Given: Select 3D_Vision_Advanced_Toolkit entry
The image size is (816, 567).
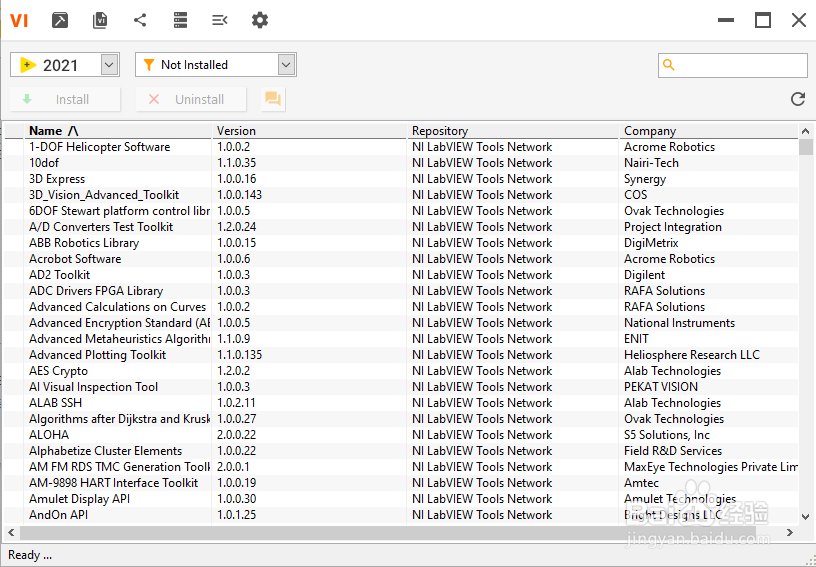Looking at the screenshot, I should [401, 195].
